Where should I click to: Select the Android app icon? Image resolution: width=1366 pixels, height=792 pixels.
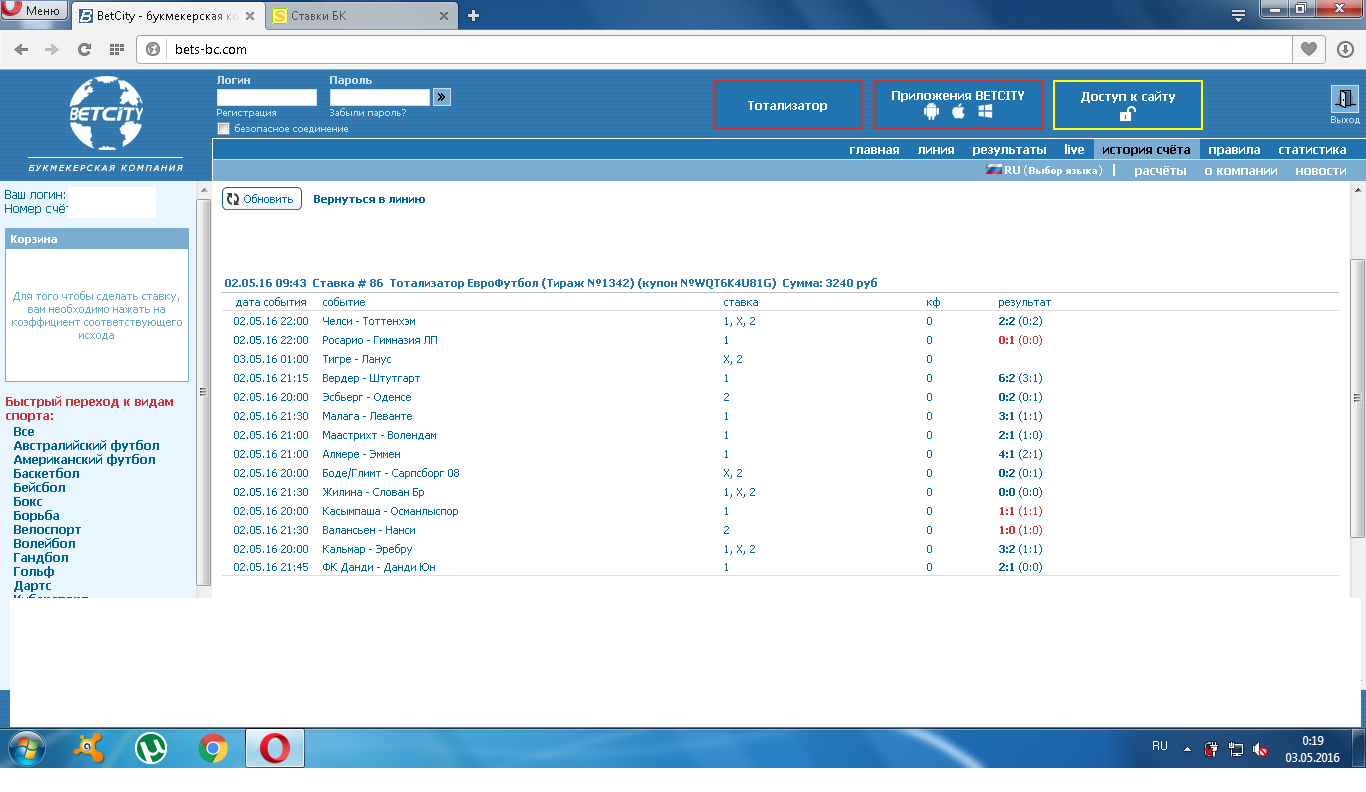(x=932, y=112)
